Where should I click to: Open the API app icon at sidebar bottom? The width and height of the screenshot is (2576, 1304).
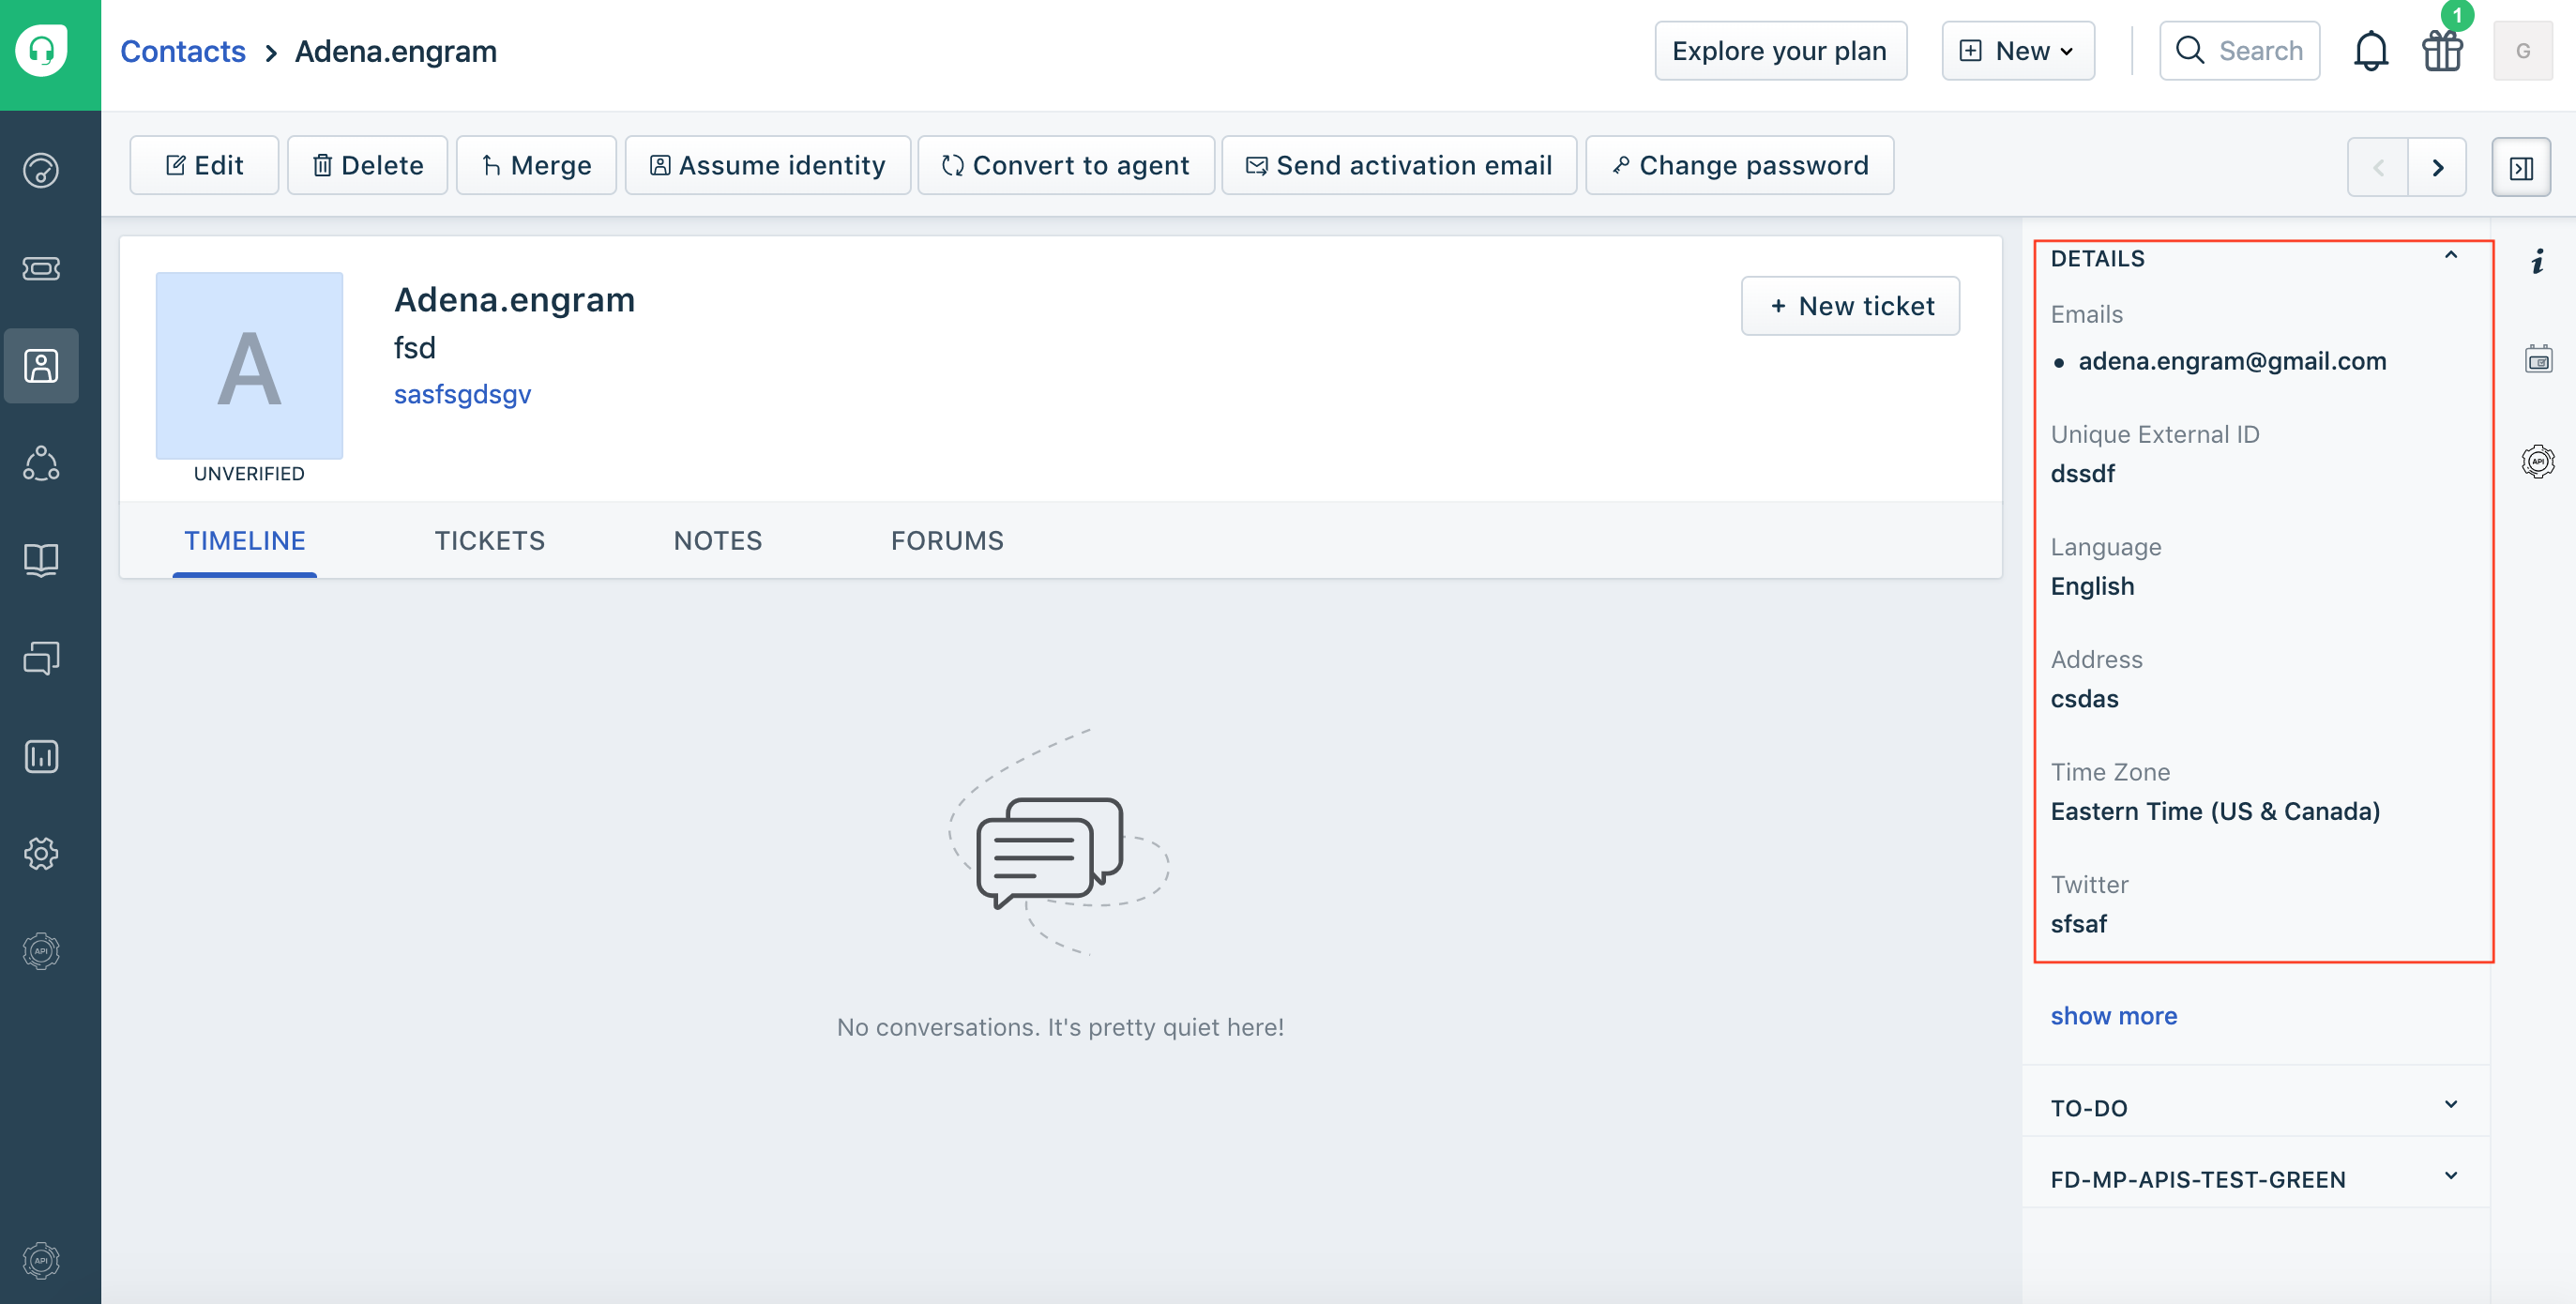pyautogui.click(x=41, y=1260)
